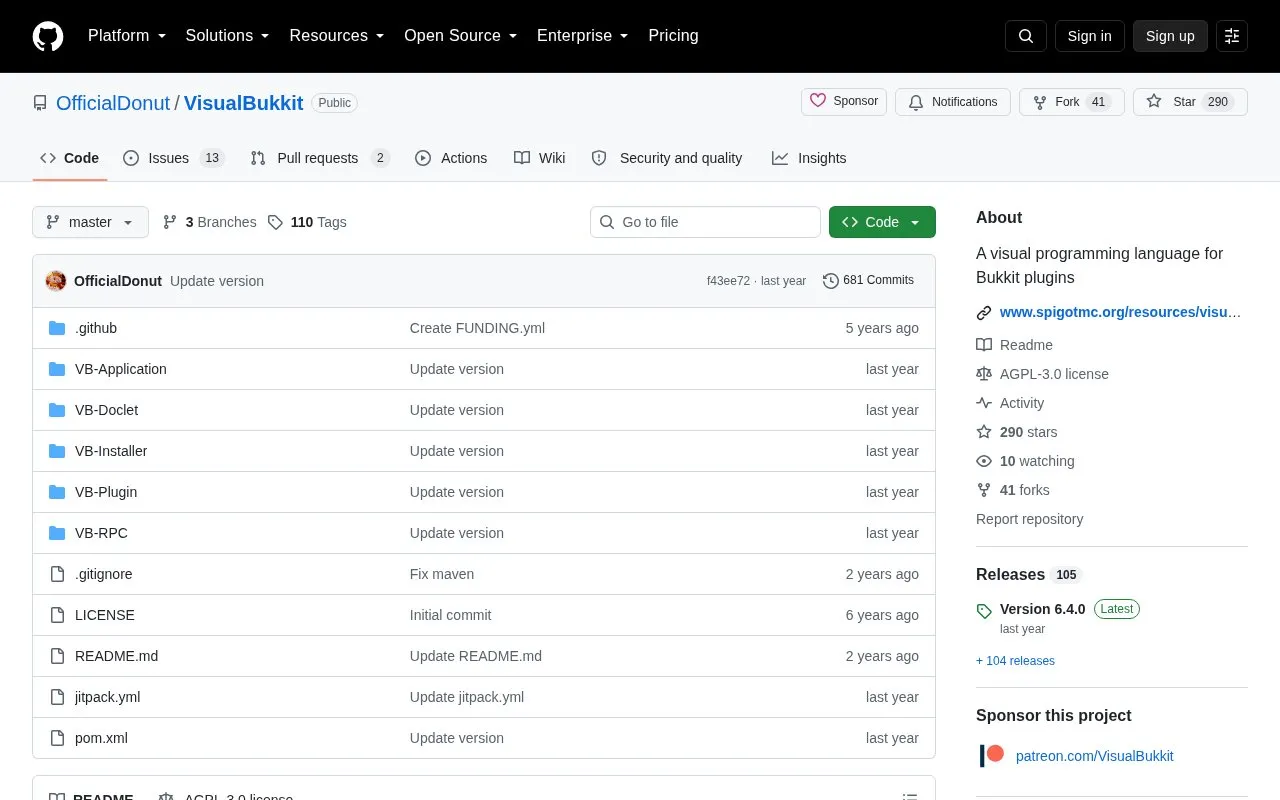This screenshot has height=800, width=1280.
Task: Open the GitHub home logo
Action: click(48, 36)
